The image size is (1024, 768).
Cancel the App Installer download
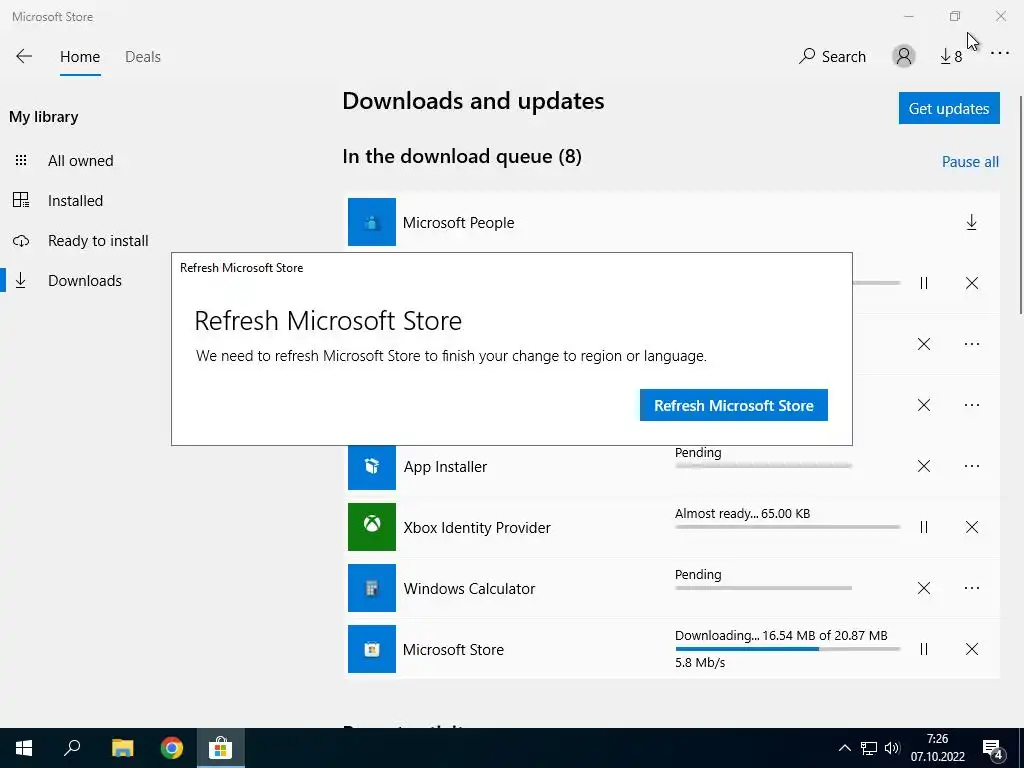tap(923, 466)
